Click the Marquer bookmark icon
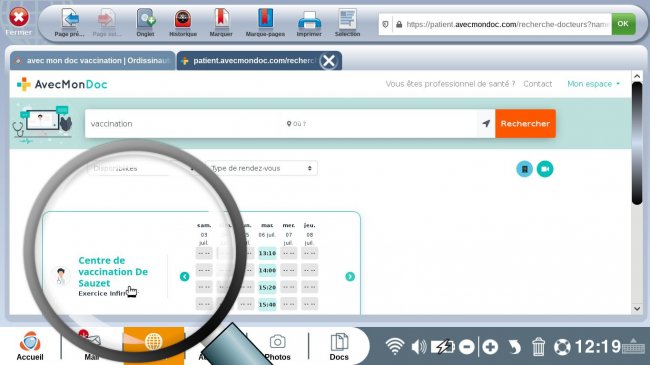 pos(221,23)
